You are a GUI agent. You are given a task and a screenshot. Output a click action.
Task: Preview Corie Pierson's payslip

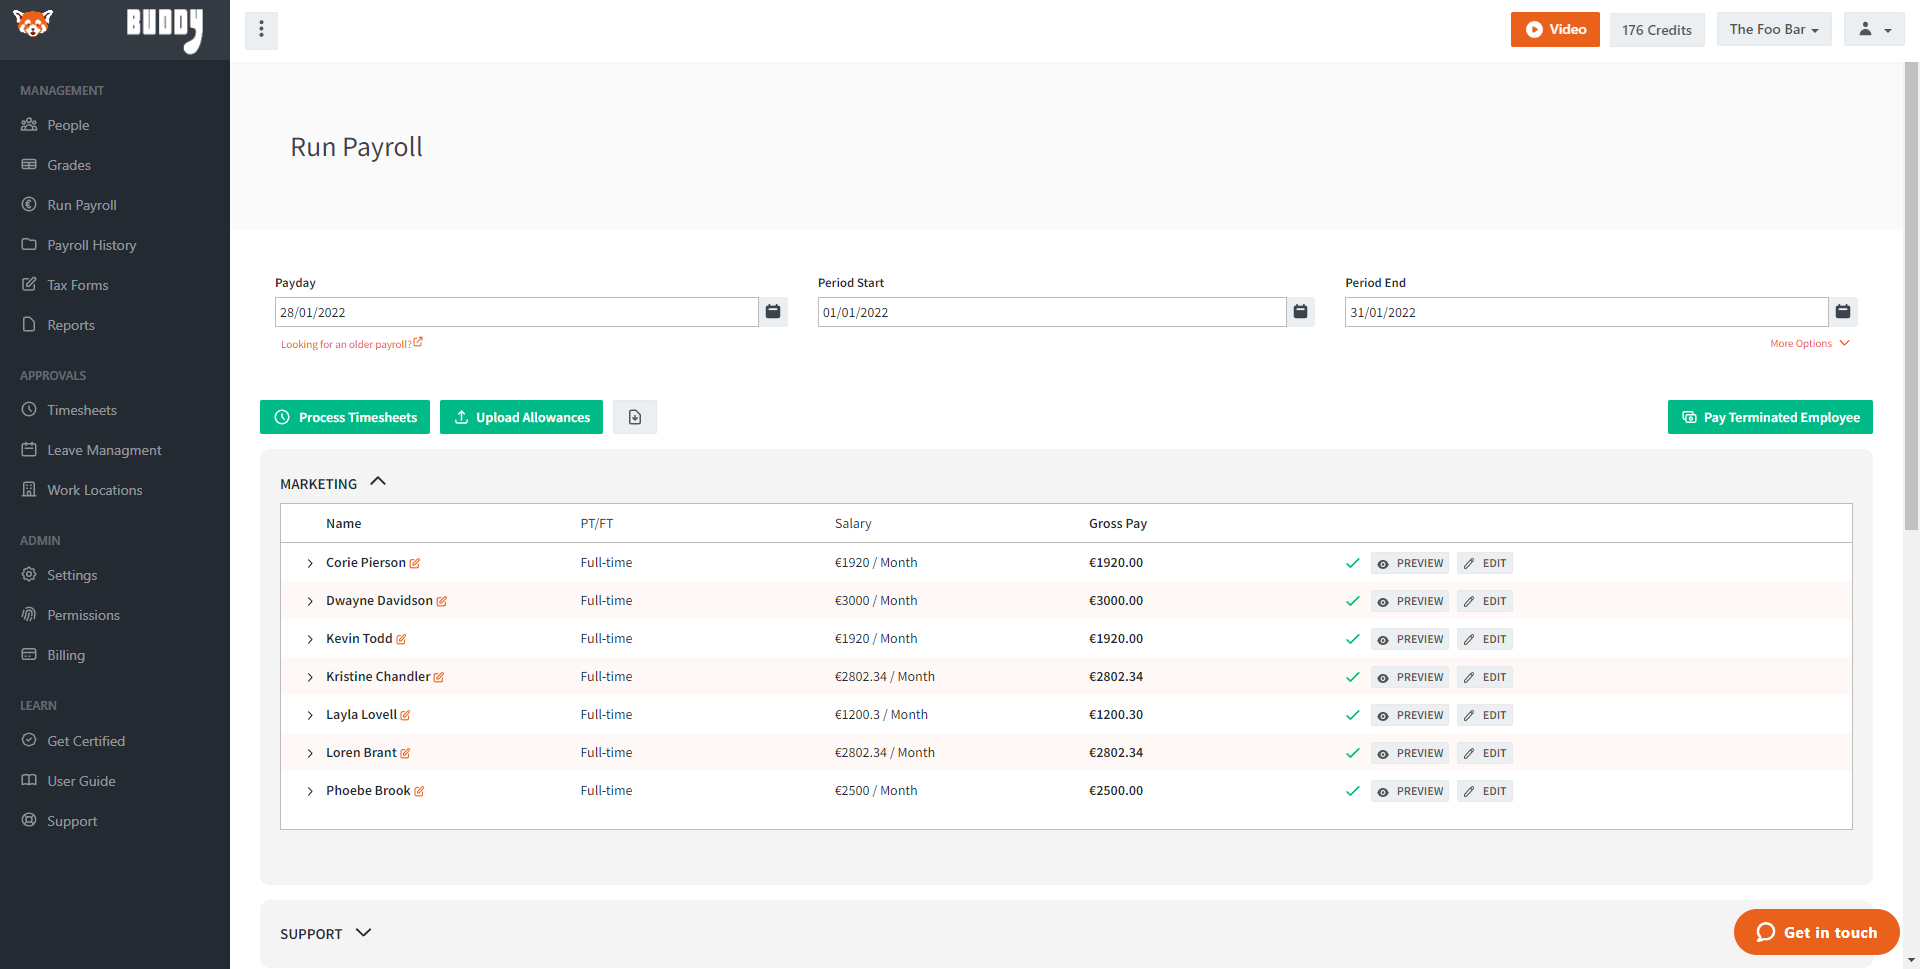coord(1410,563)
